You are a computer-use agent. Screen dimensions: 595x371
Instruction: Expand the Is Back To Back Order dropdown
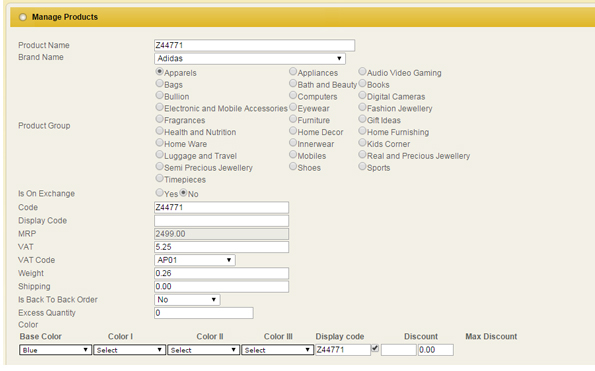(187, 300)
